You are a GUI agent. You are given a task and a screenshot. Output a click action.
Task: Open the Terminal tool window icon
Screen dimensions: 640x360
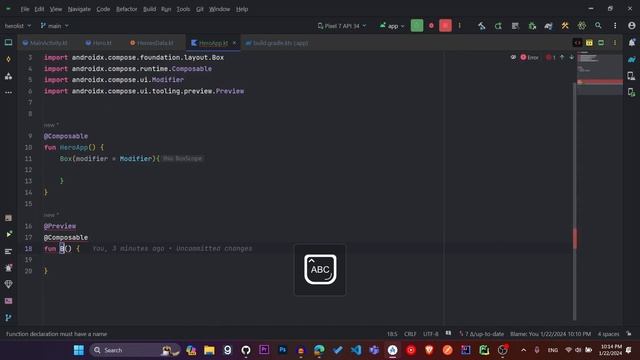(8, 301)
